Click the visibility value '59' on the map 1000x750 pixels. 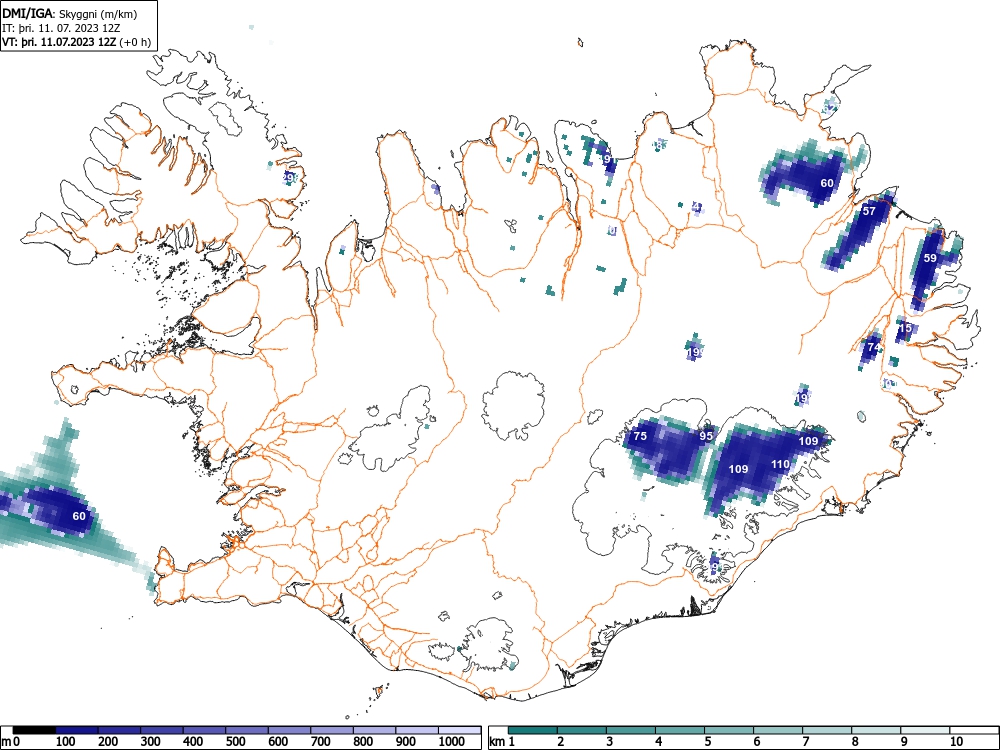[930, 258]
